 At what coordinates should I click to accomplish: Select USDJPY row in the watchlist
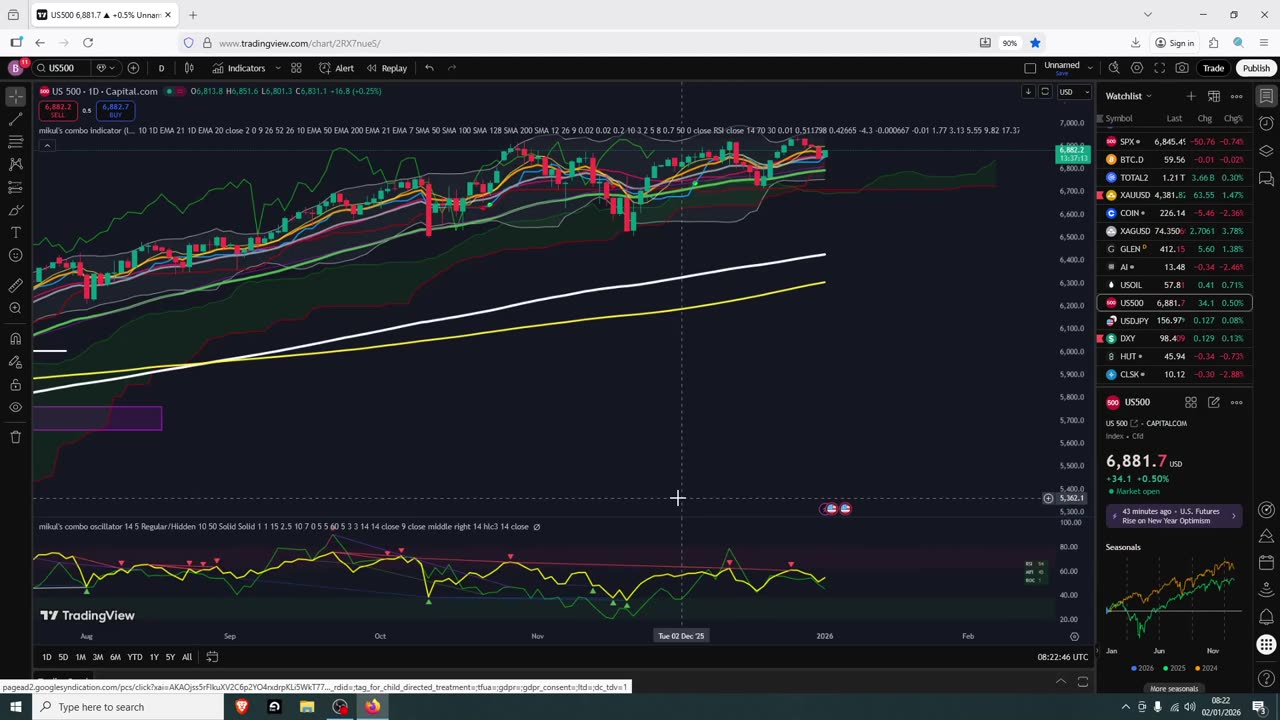click(1174, 321)
